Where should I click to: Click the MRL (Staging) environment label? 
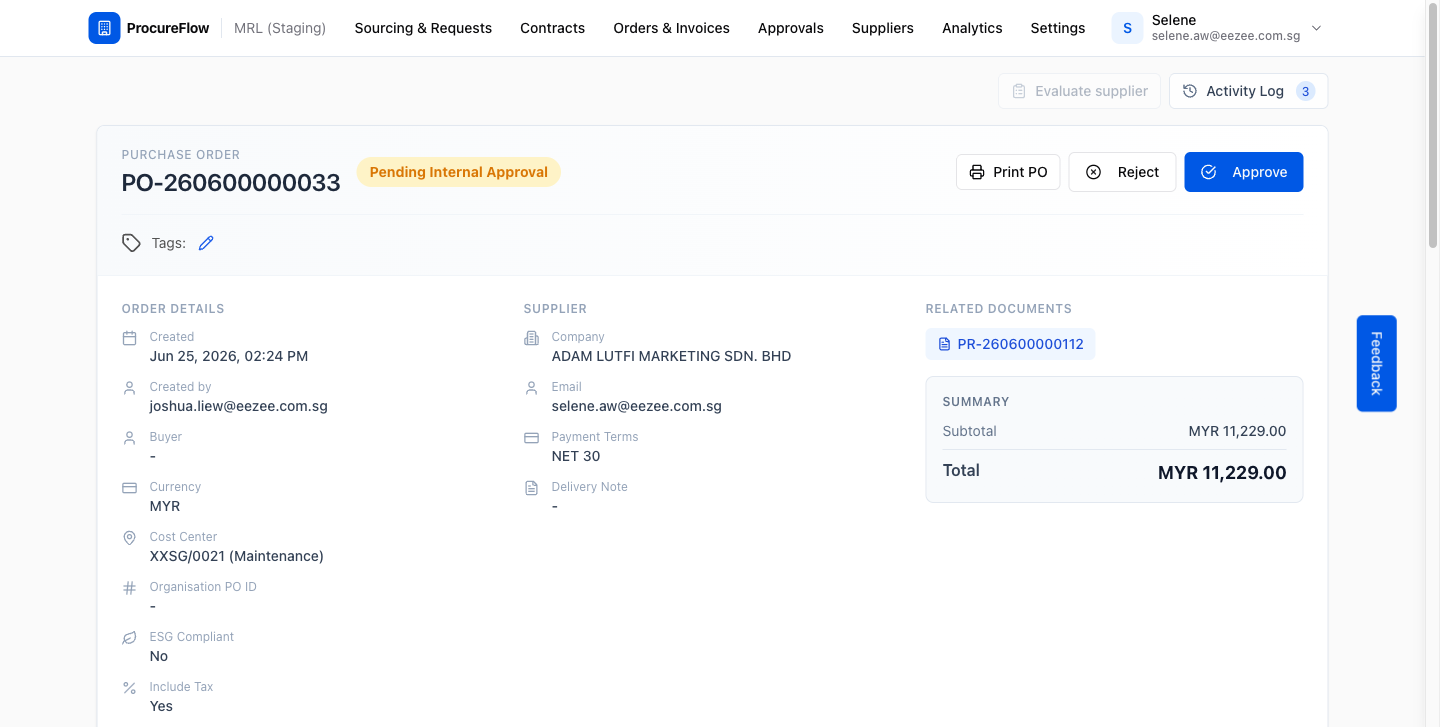point(280,28)
